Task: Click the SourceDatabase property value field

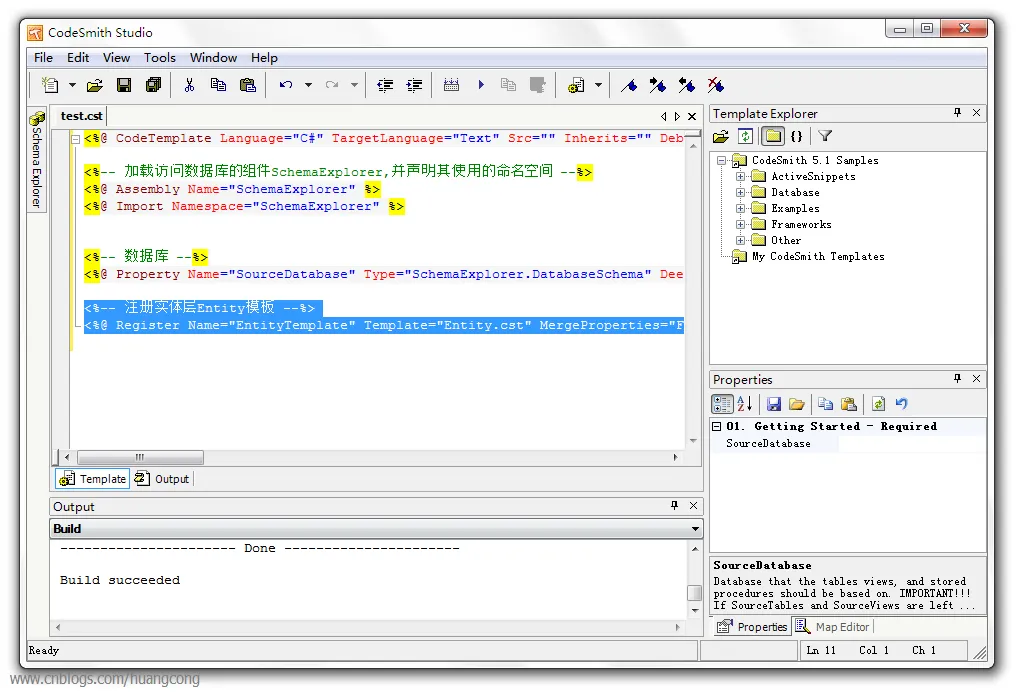Action: tap(910, 444)
